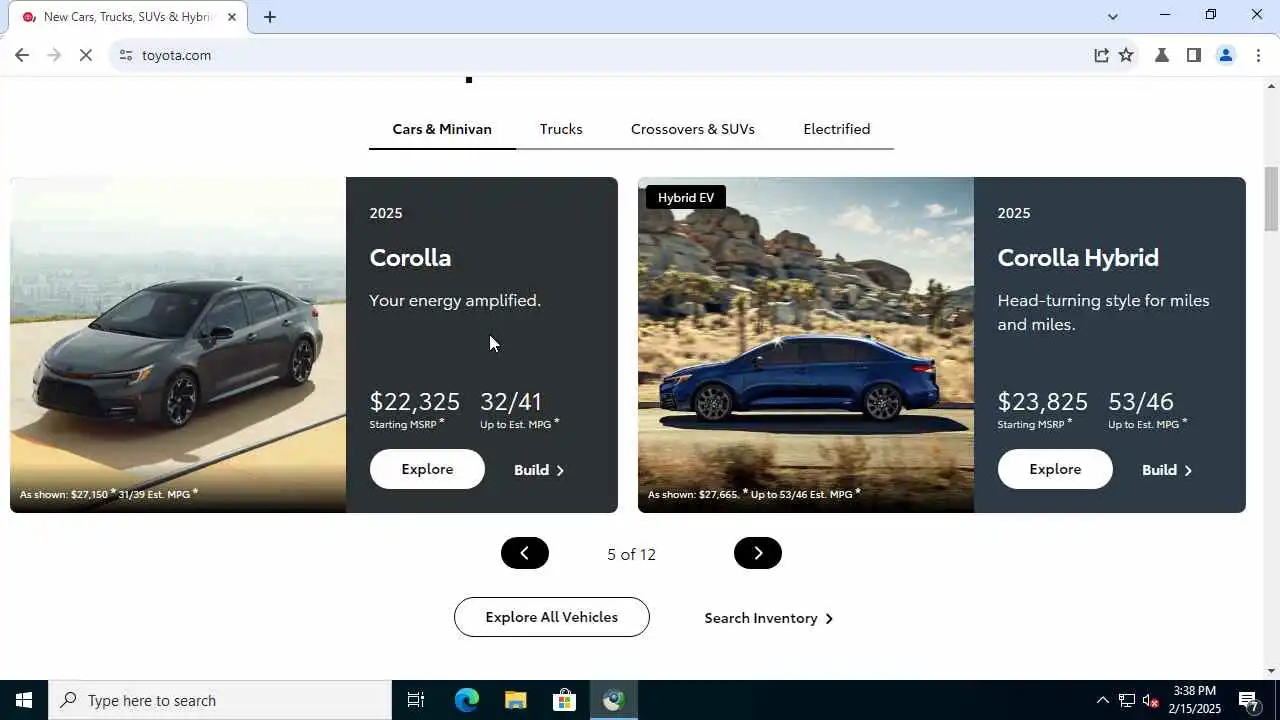Go back to the previous page
This screenshot has height=720, width=1280.
point(22,55)
